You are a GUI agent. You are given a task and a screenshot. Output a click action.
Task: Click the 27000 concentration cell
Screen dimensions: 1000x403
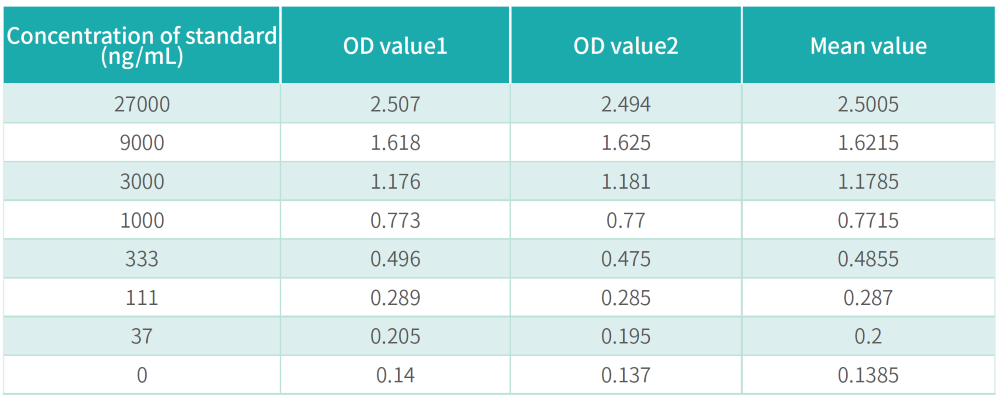pos(141,104)
